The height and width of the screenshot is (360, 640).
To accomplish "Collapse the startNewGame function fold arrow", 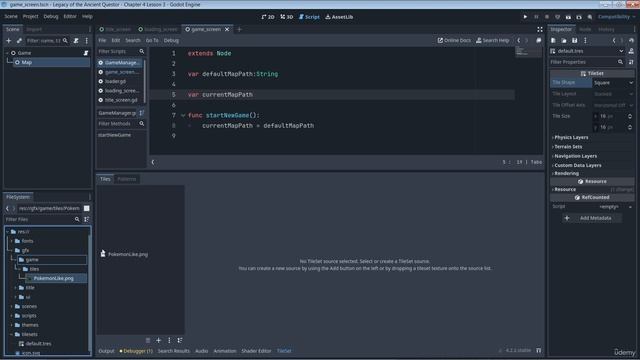I will point(183,116).
